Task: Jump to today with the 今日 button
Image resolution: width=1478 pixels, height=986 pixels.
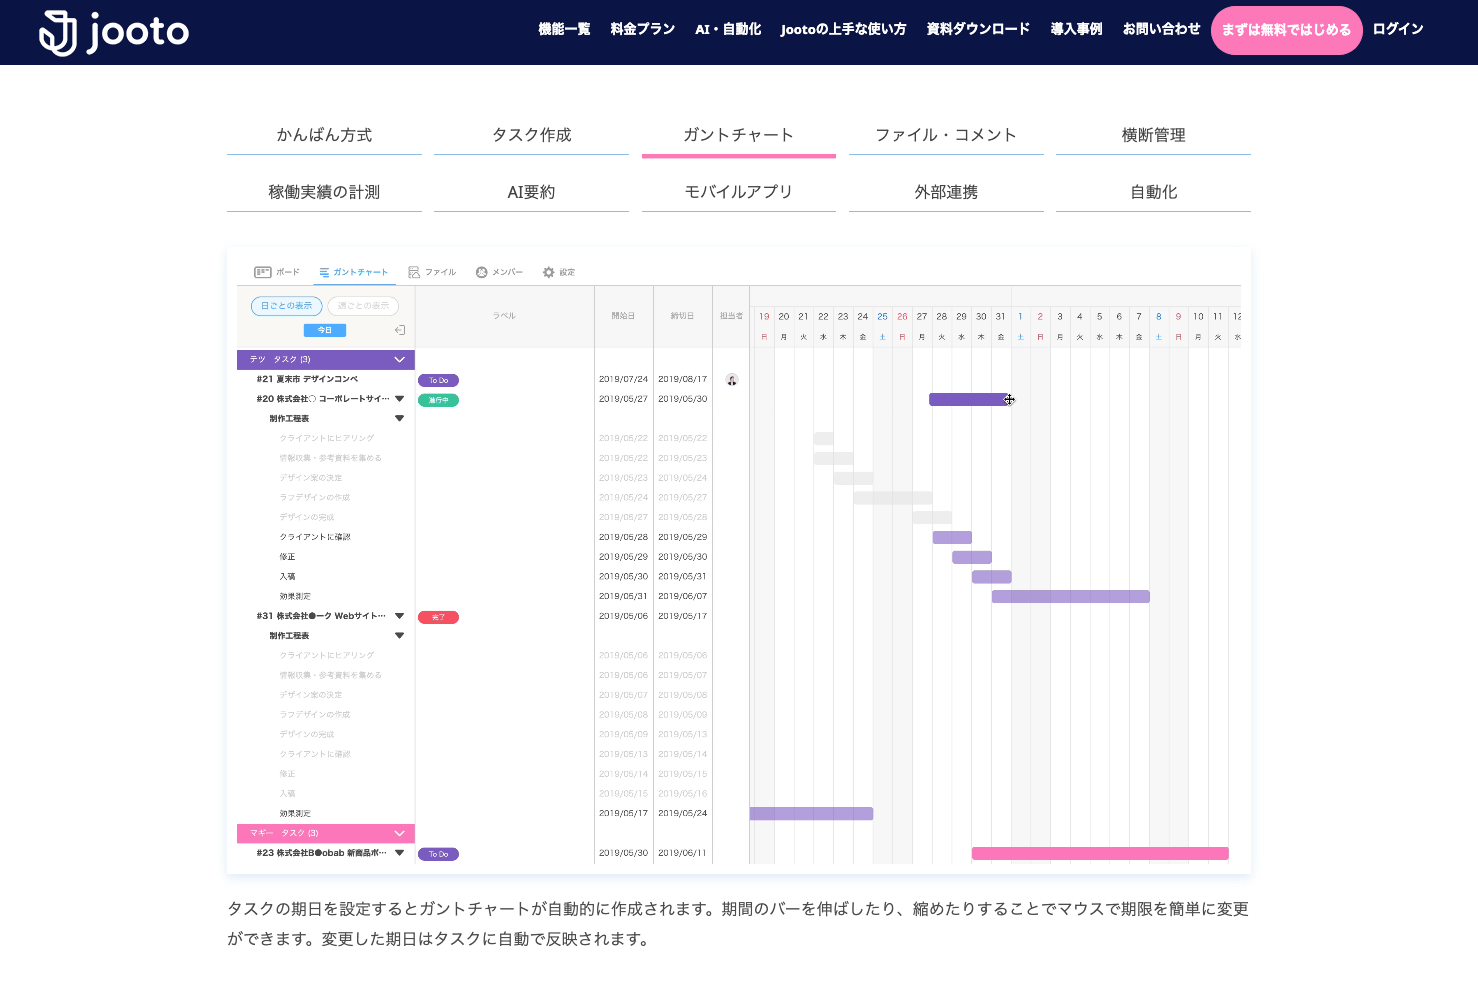Action: point(325,330)
